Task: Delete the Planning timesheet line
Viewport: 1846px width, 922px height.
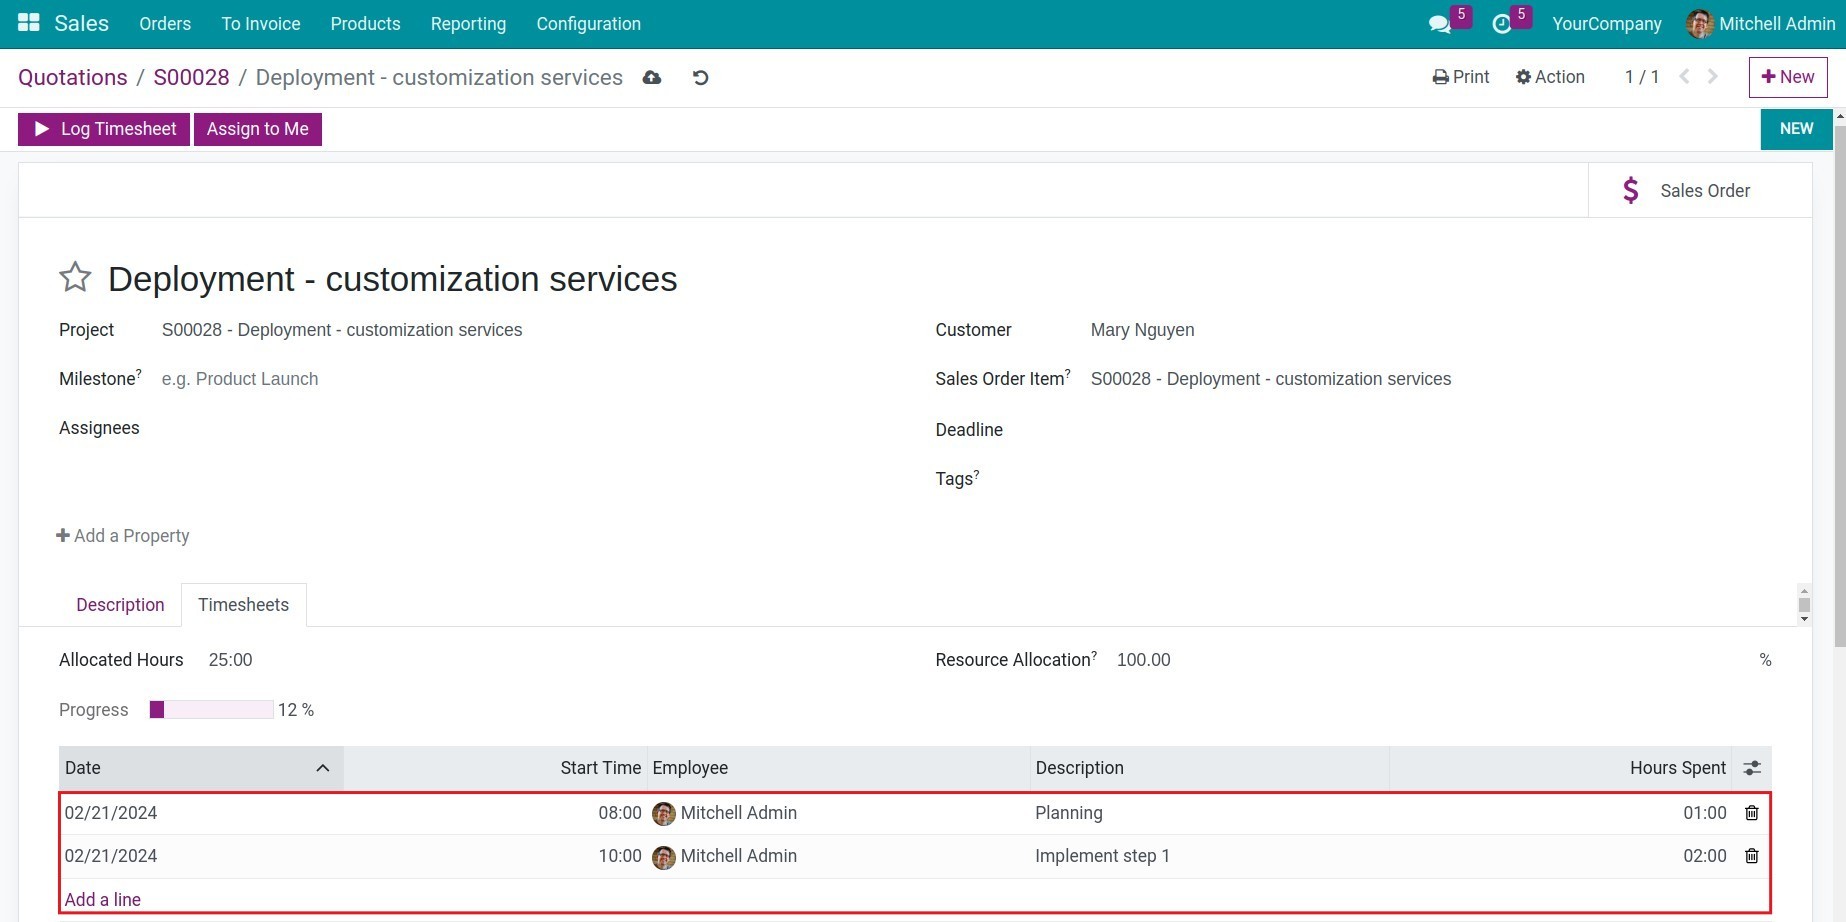Action: [x=1752, y=813]
